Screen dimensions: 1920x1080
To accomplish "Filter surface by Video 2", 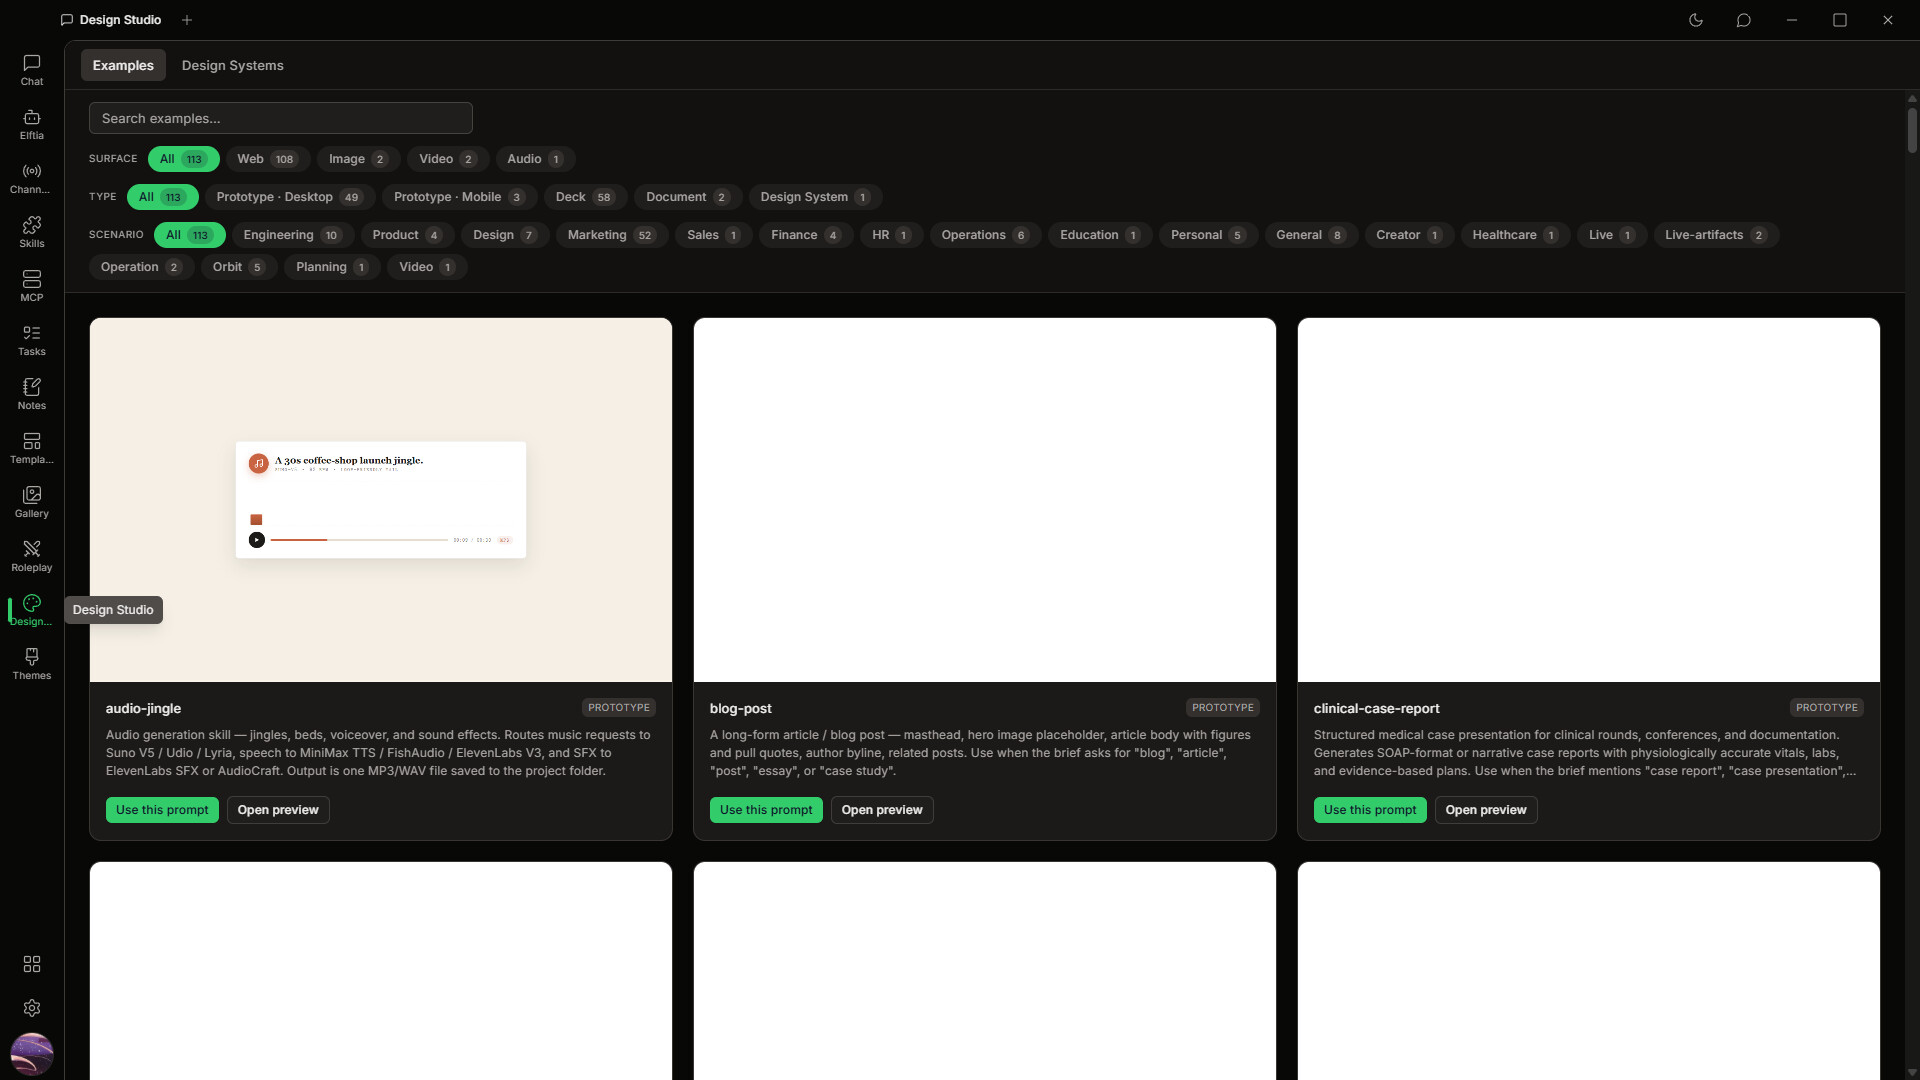I will click(x=447, y=159).
